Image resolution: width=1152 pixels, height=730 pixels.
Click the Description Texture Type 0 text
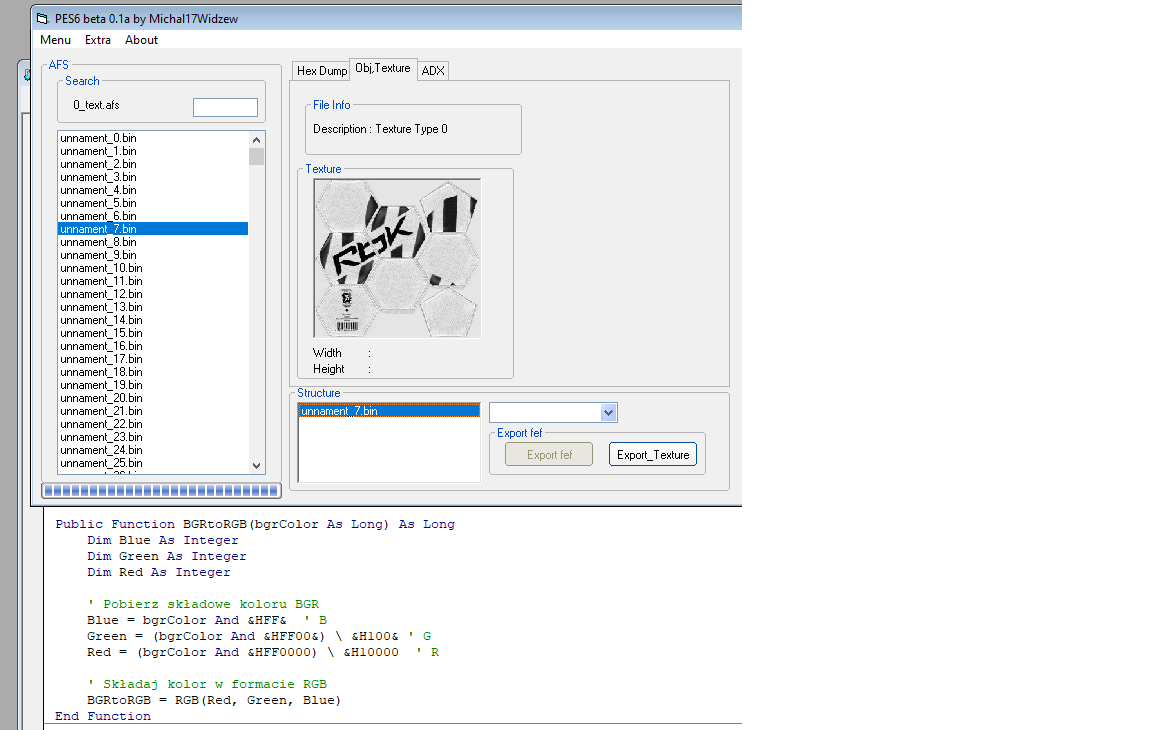(381, 129)
